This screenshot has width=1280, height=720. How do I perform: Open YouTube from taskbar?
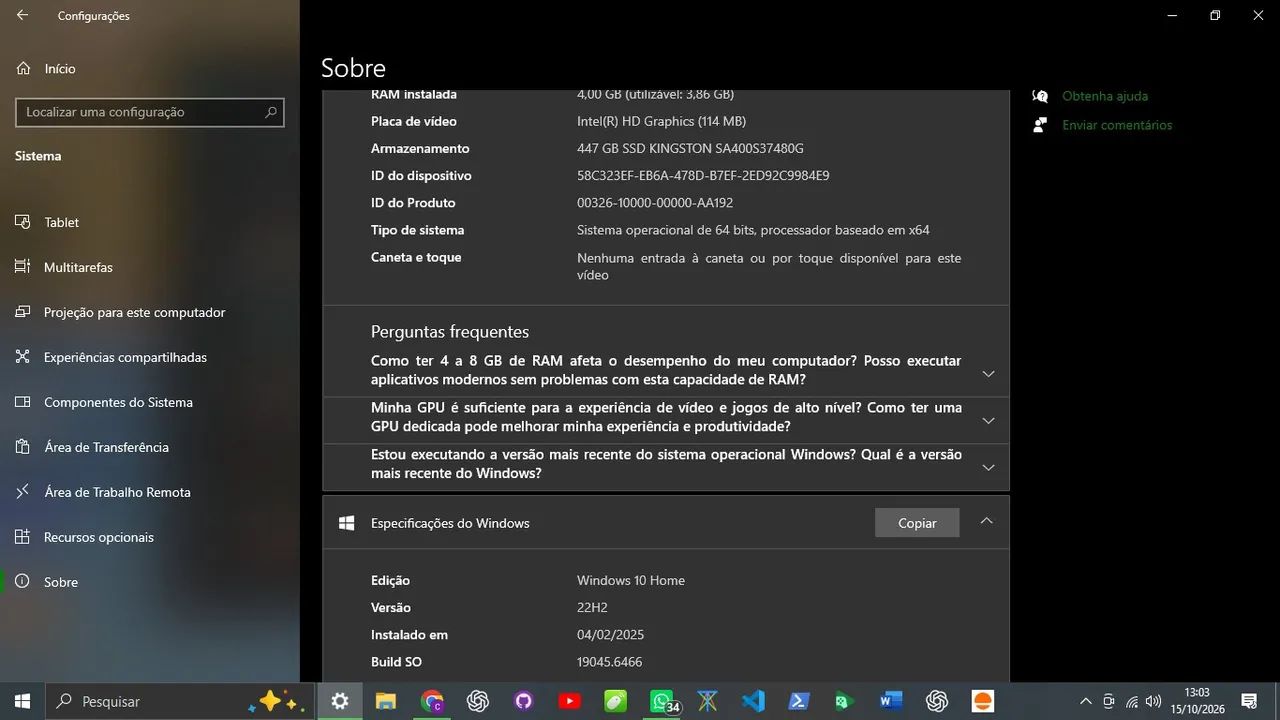click(x=570, y=701)
